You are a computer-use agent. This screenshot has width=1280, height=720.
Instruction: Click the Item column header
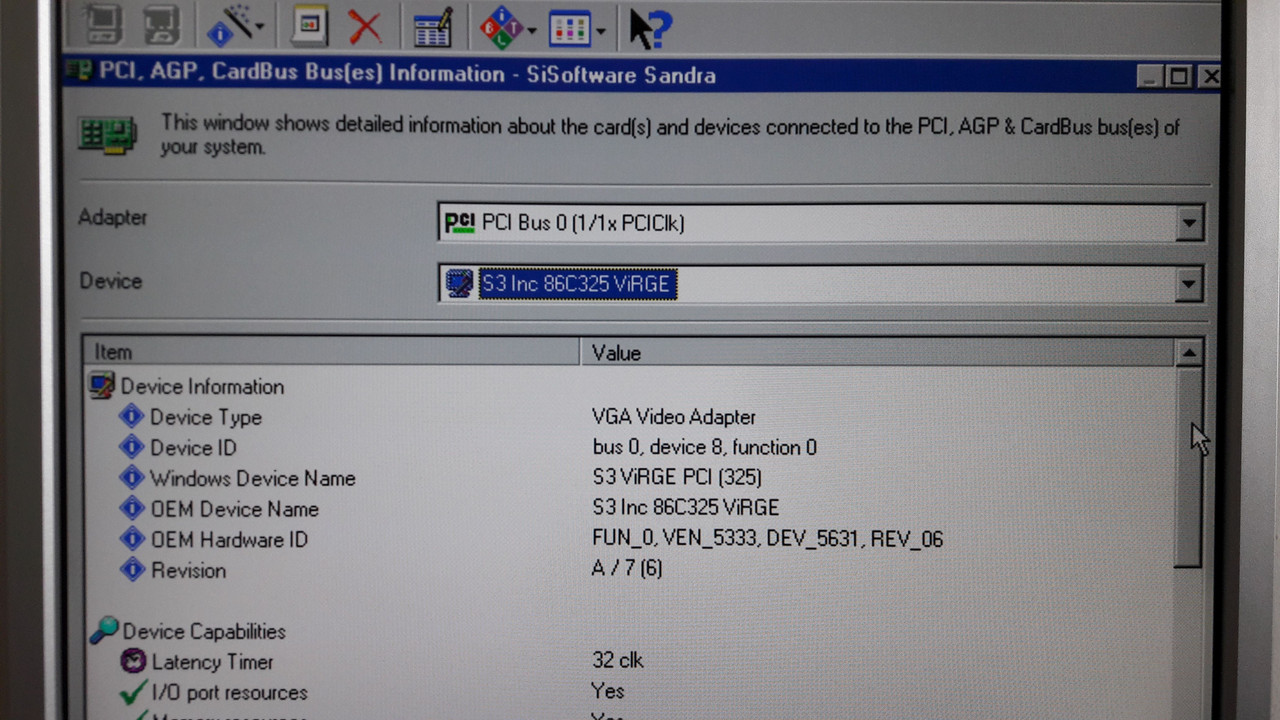[x=332, y=352]
